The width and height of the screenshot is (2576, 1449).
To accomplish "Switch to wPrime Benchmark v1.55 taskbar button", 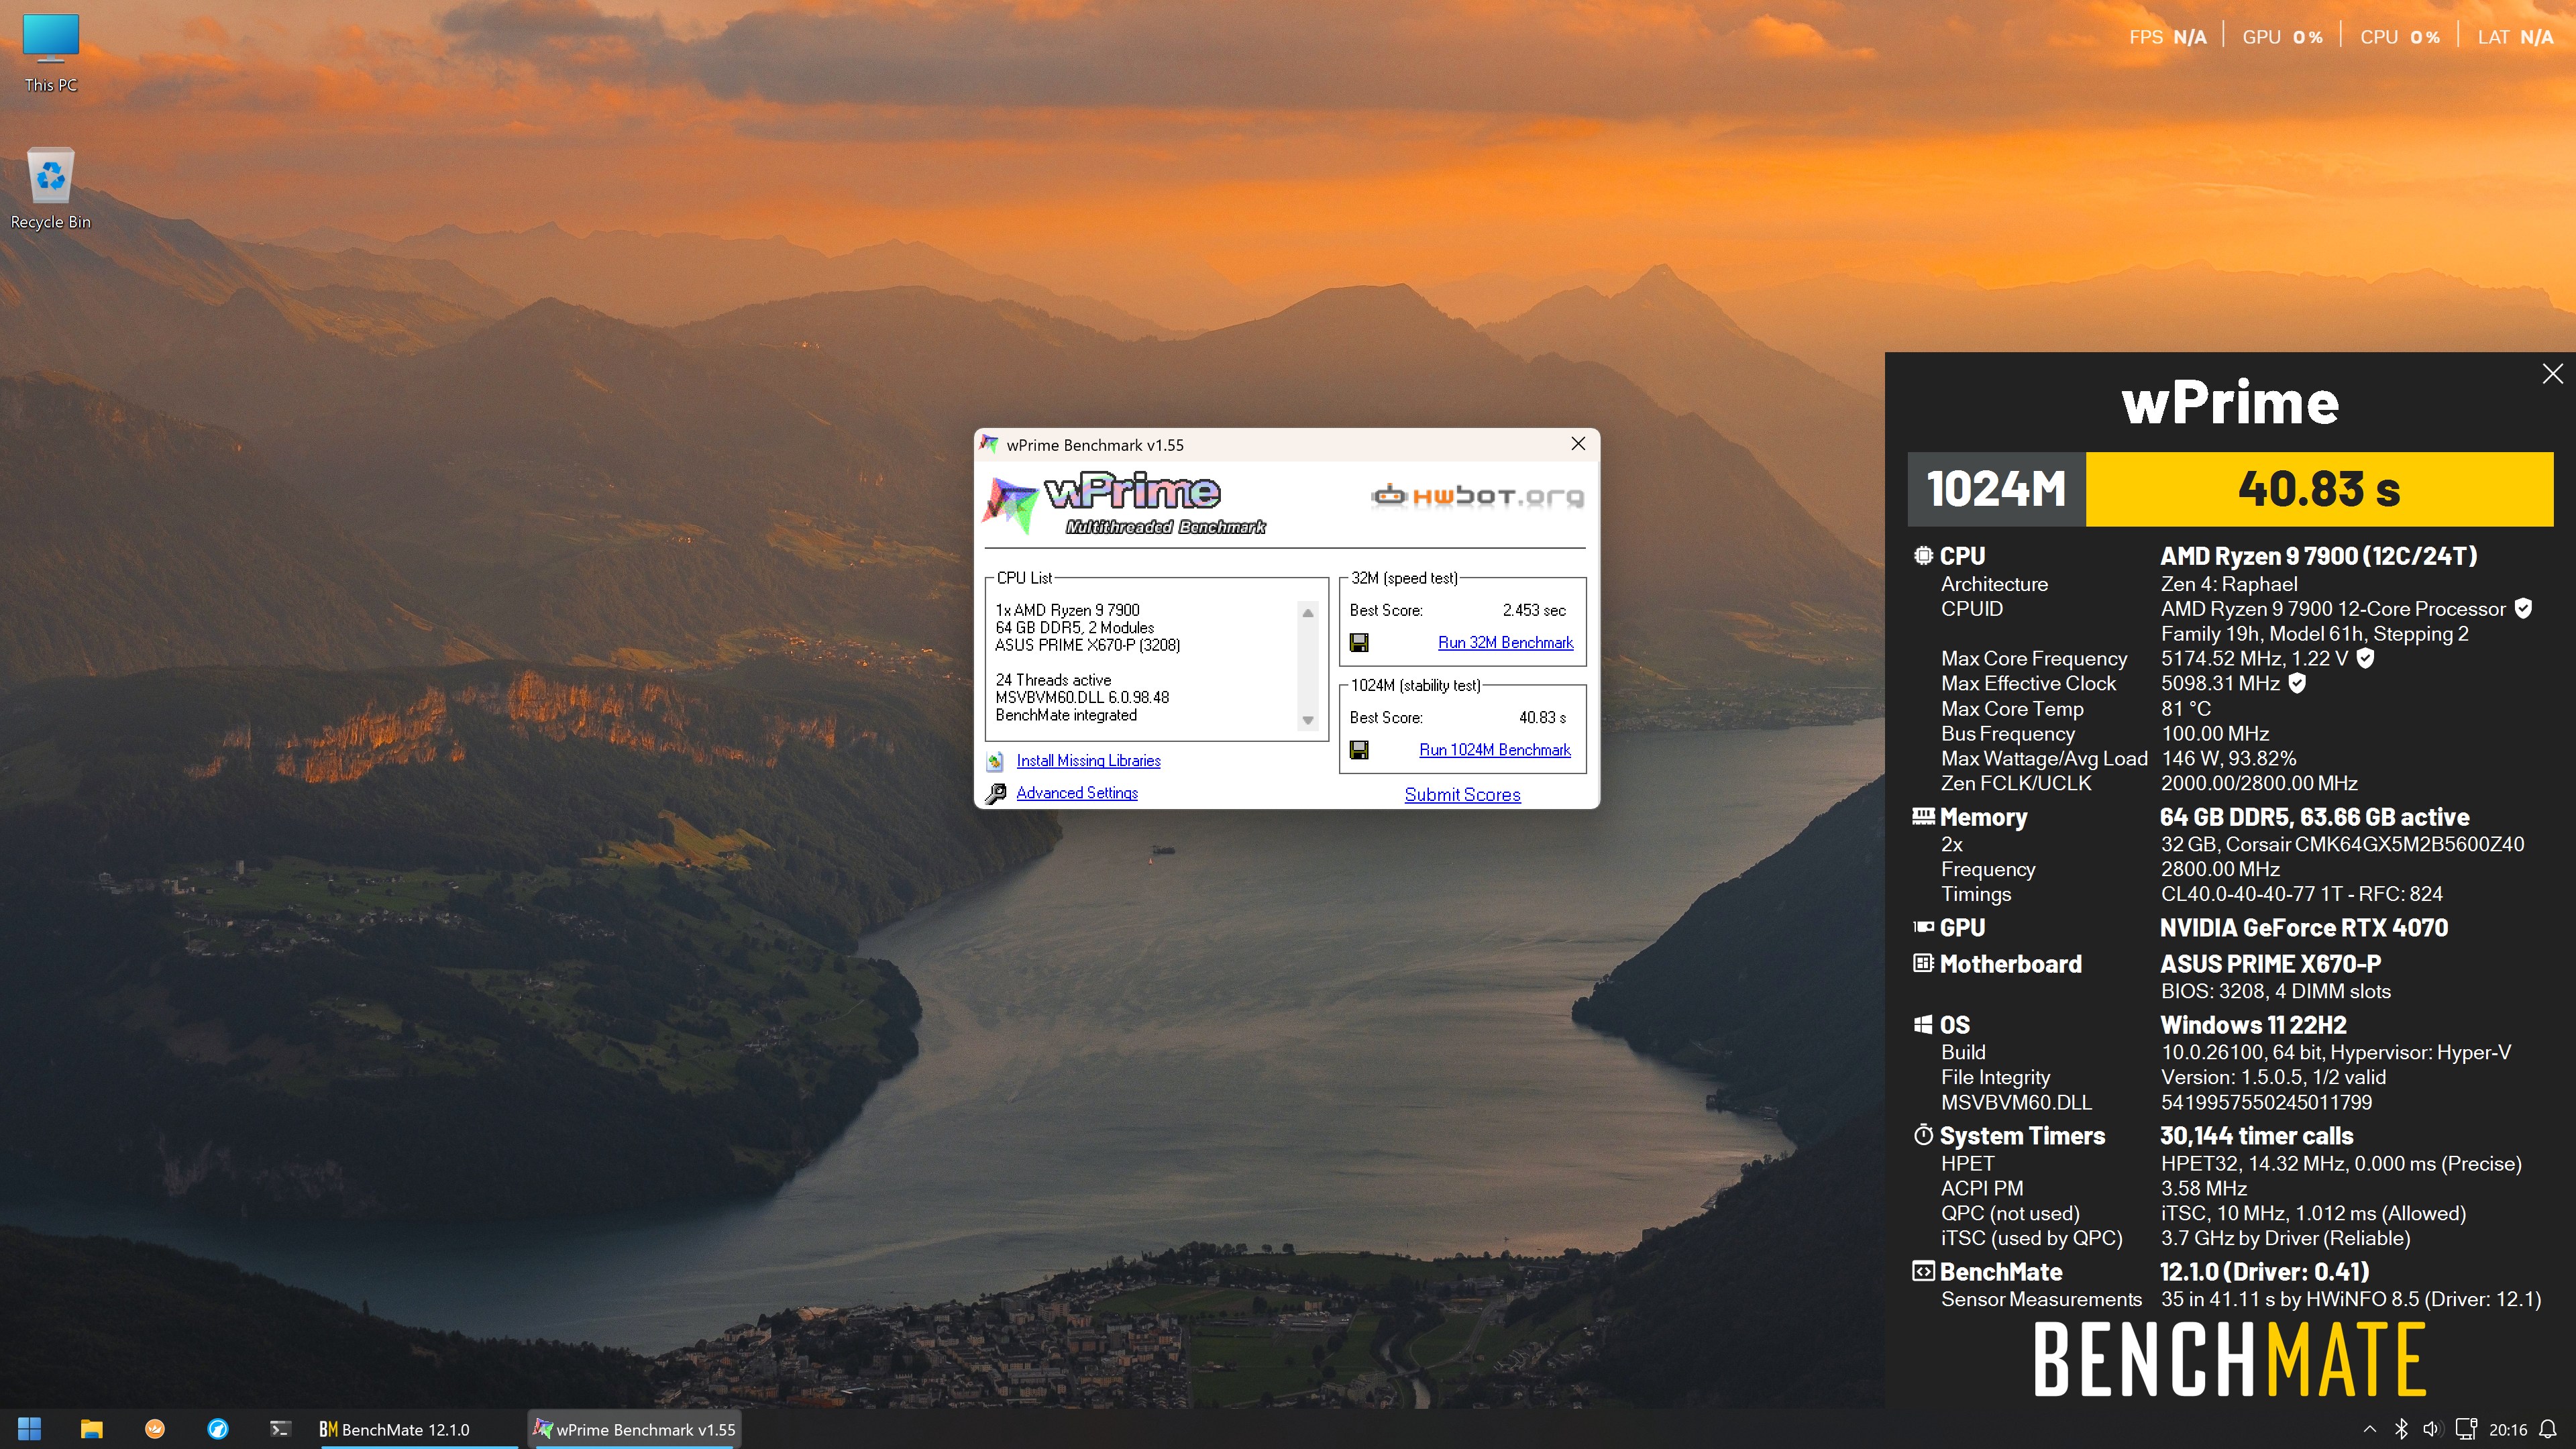I will [635, 1429].
